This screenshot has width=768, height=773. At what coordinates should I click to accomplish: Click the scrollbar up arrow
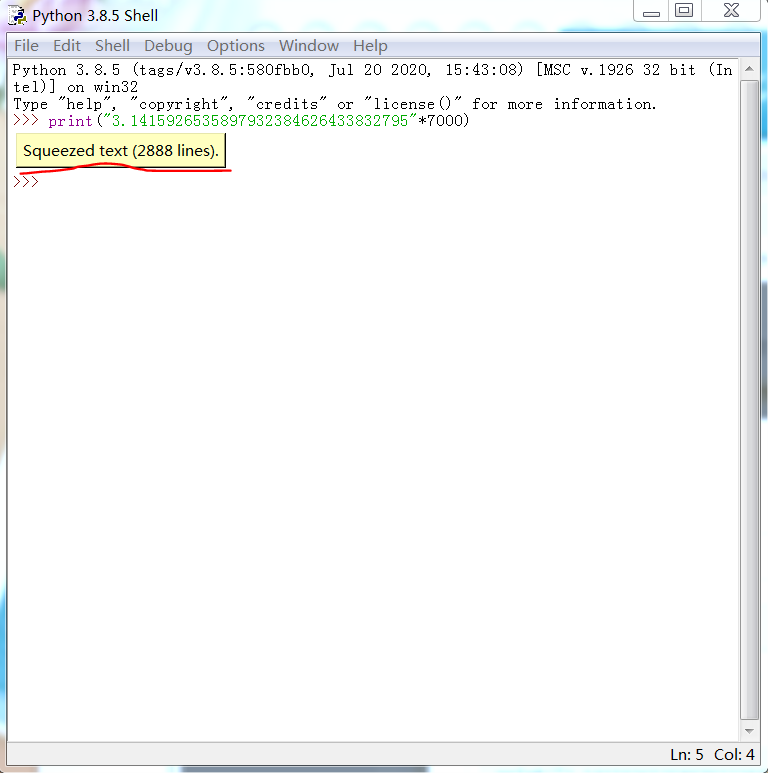pyautogui.click(x=749, y=70)
